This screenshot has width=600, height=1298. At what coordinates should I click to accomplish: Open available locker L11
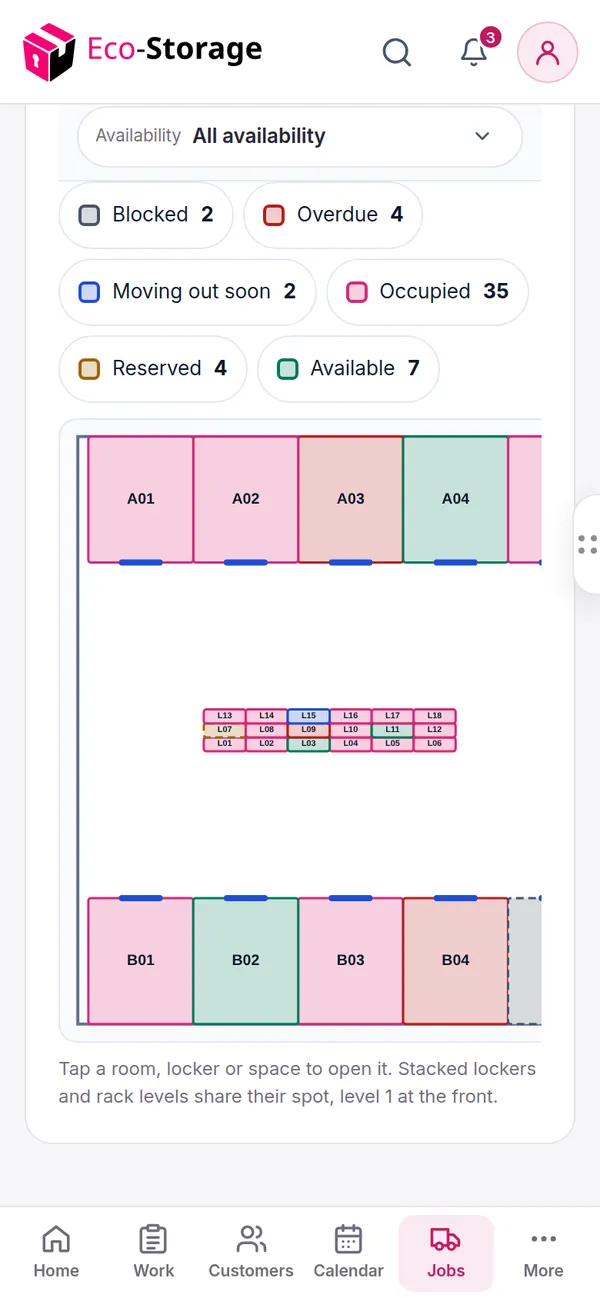(393, 730)
